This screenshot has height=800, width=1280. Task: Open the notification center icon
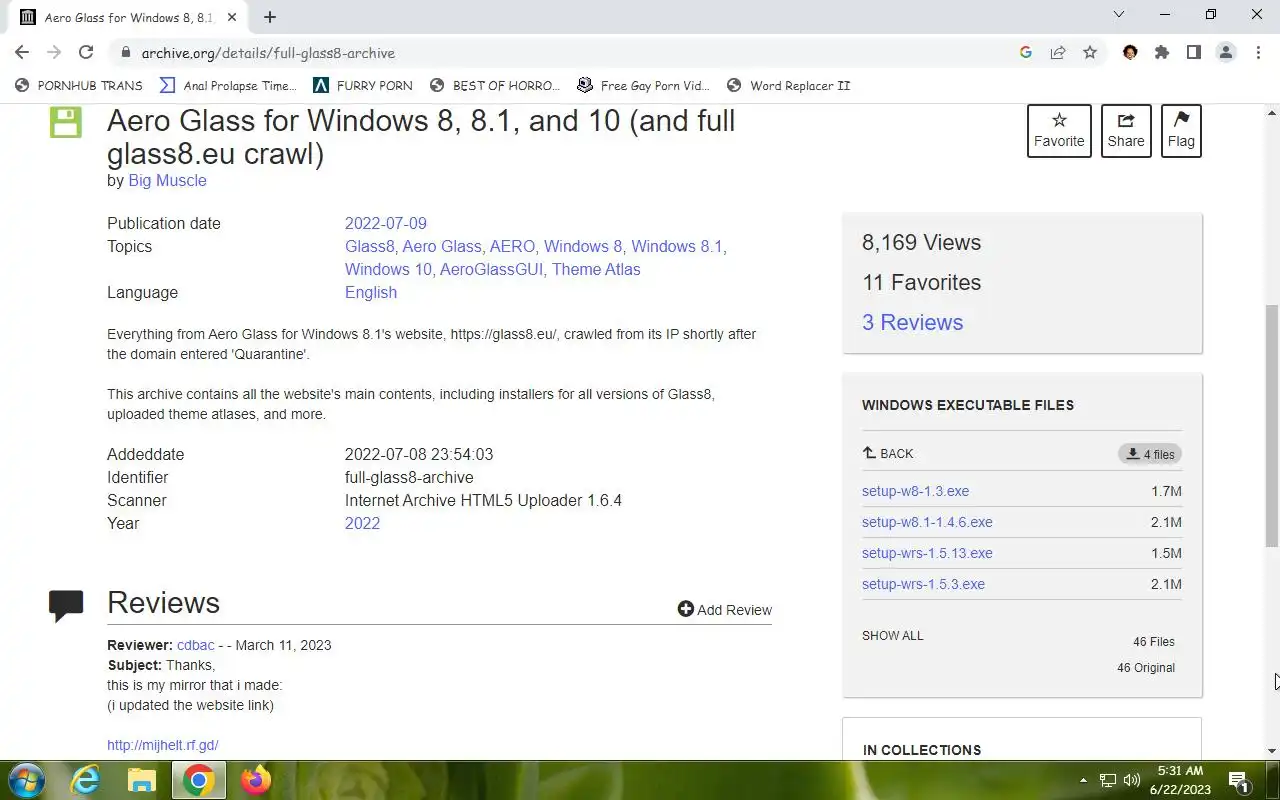(1239, 781)
